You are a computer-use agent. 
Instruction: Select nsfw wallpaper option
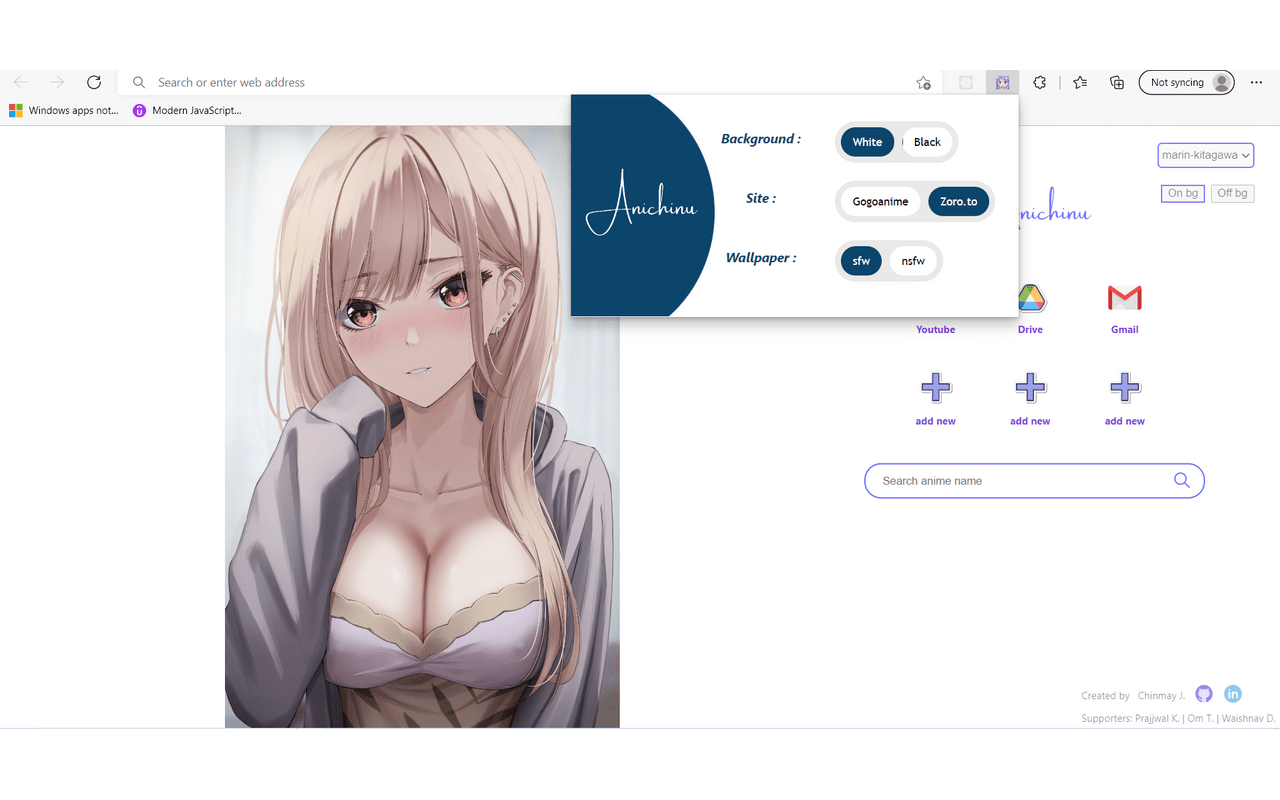pos(913,261)
